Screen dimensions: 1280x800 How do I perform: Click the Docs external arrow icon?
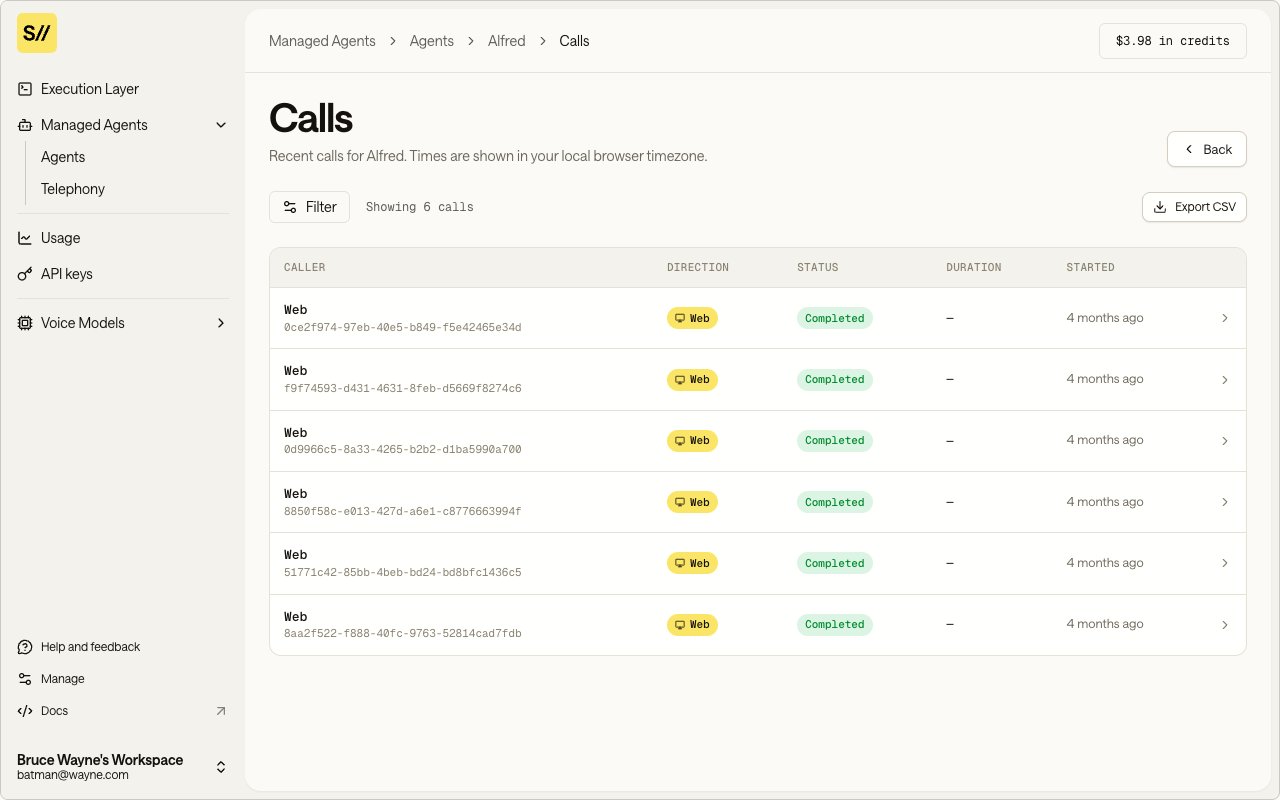coord(221,711)
